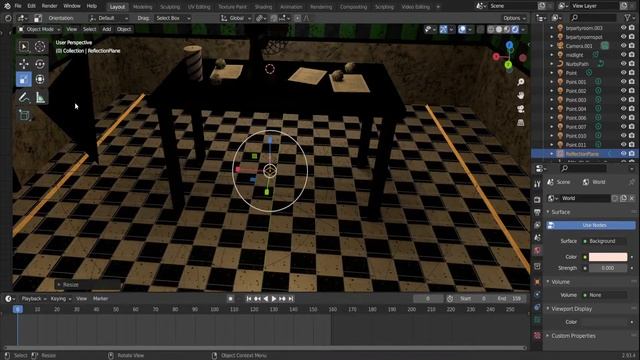640x360 pixels.
Task: Click the Surface Background shader field
Action: tap(605, 241)
